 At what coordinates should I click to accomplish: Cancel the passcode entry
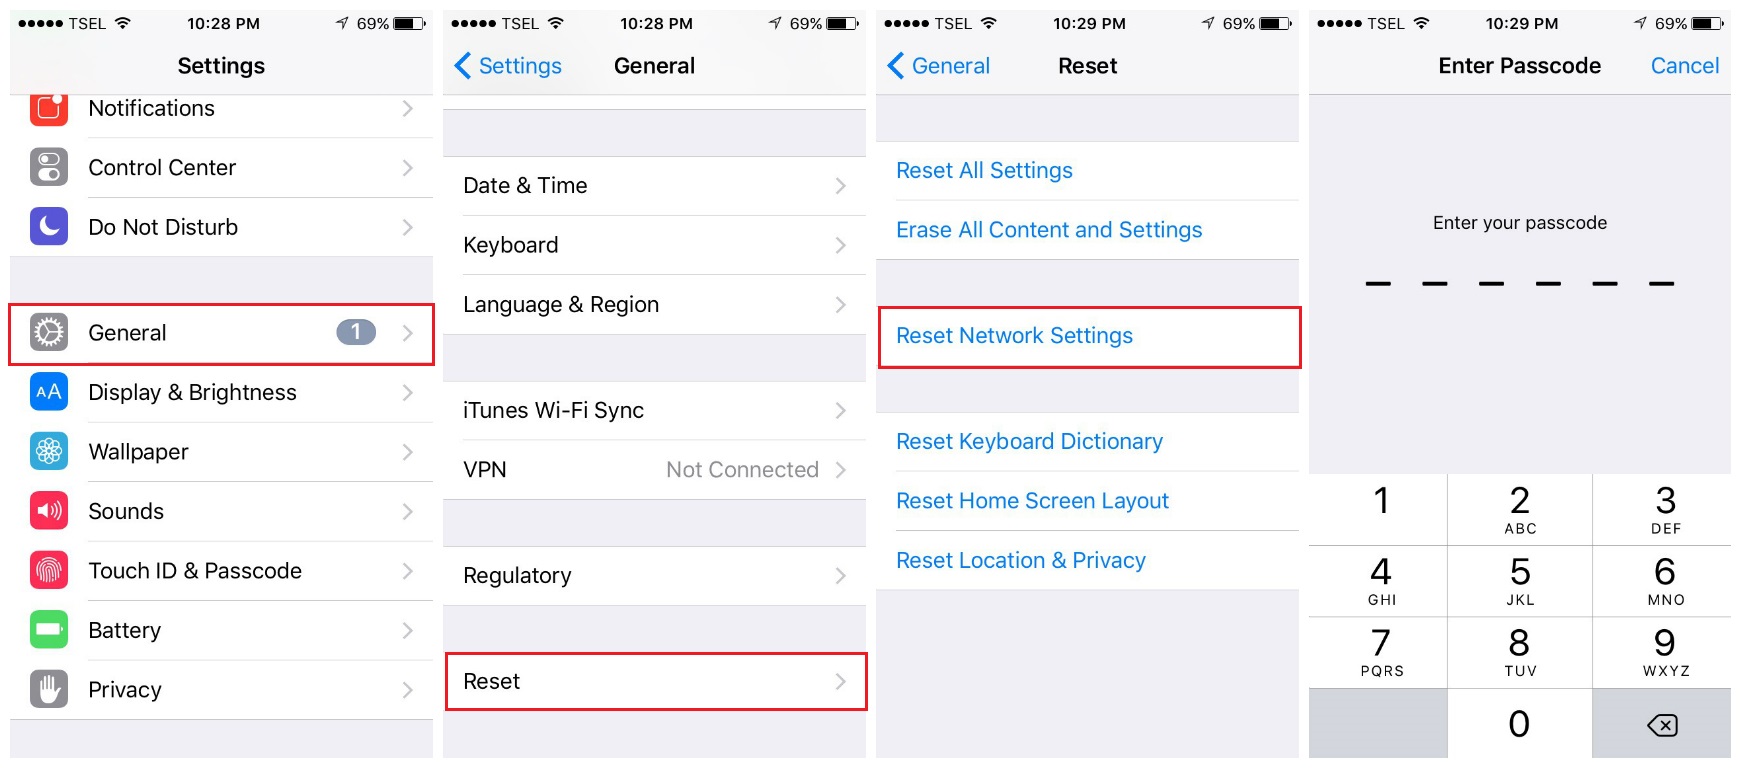(x=1685, y=66)
